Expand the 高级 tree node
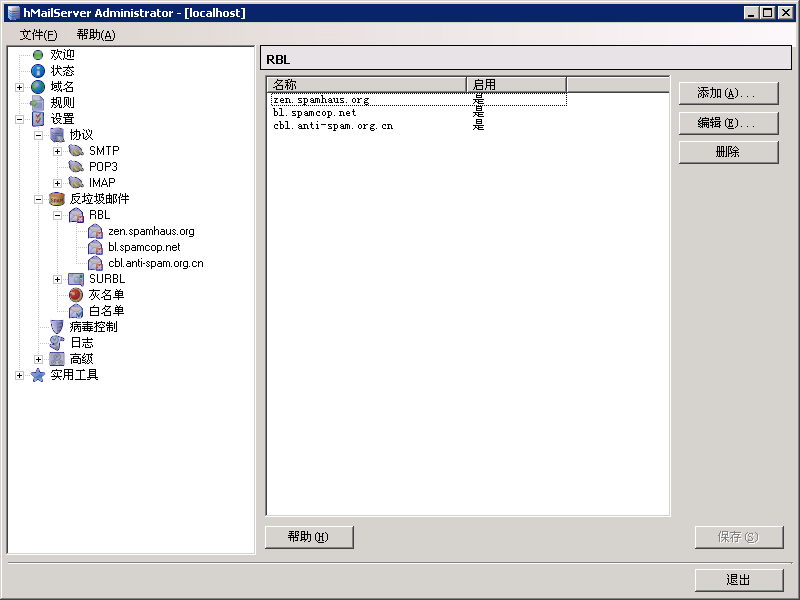800x600 pixels. click(x=38, y=359)
